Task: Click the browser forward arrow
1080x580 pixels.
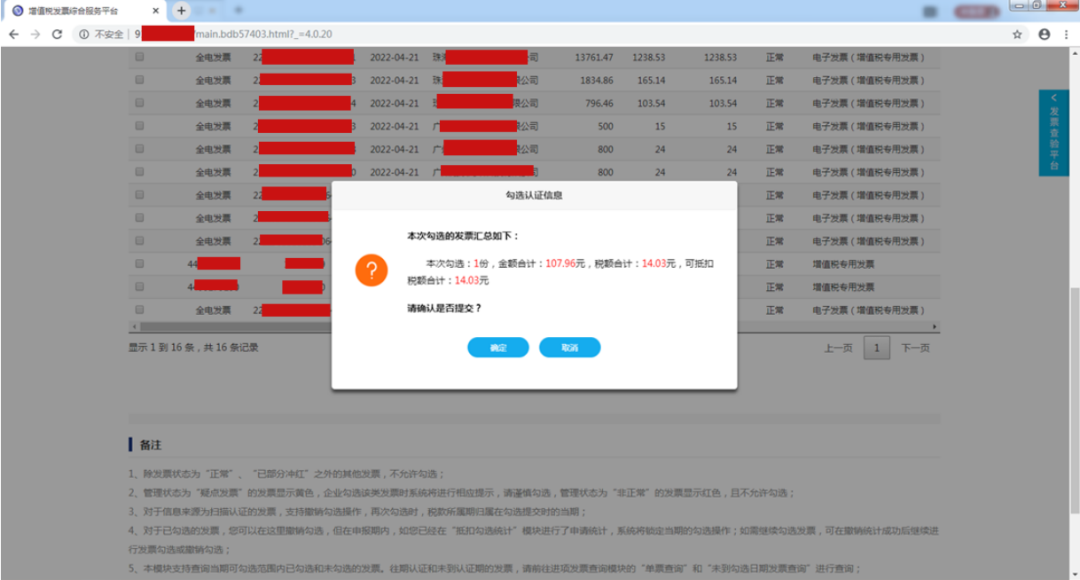Action: (35, 34)
